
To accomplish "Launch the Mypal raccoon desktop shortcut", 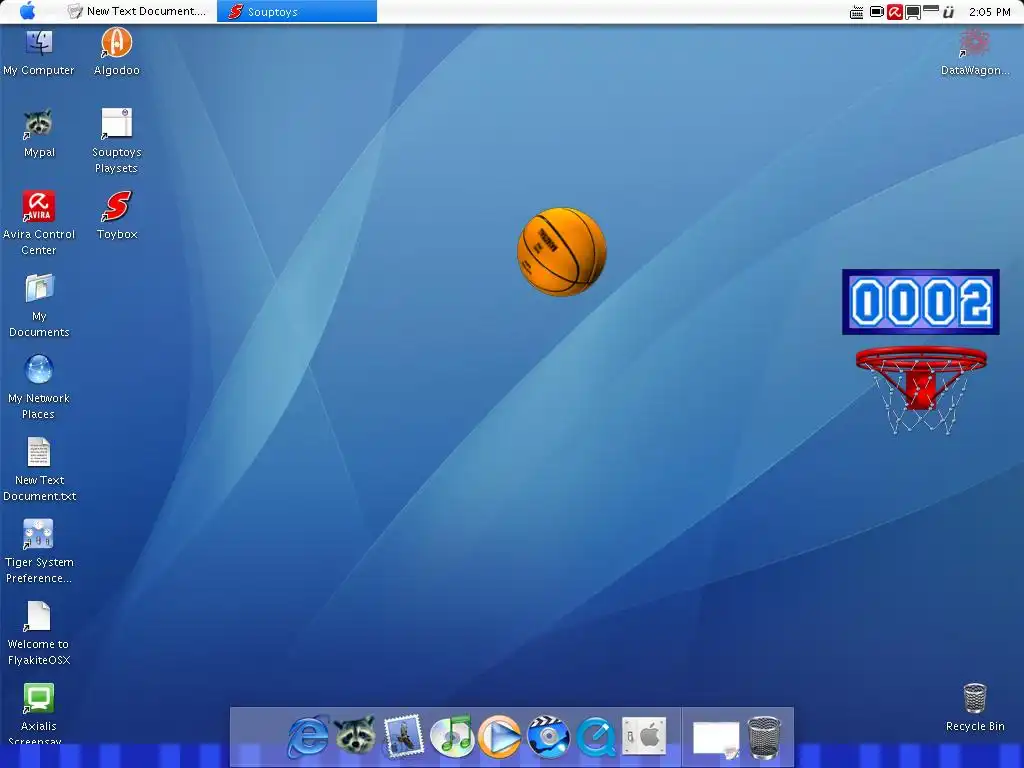I will click(39, 133).
